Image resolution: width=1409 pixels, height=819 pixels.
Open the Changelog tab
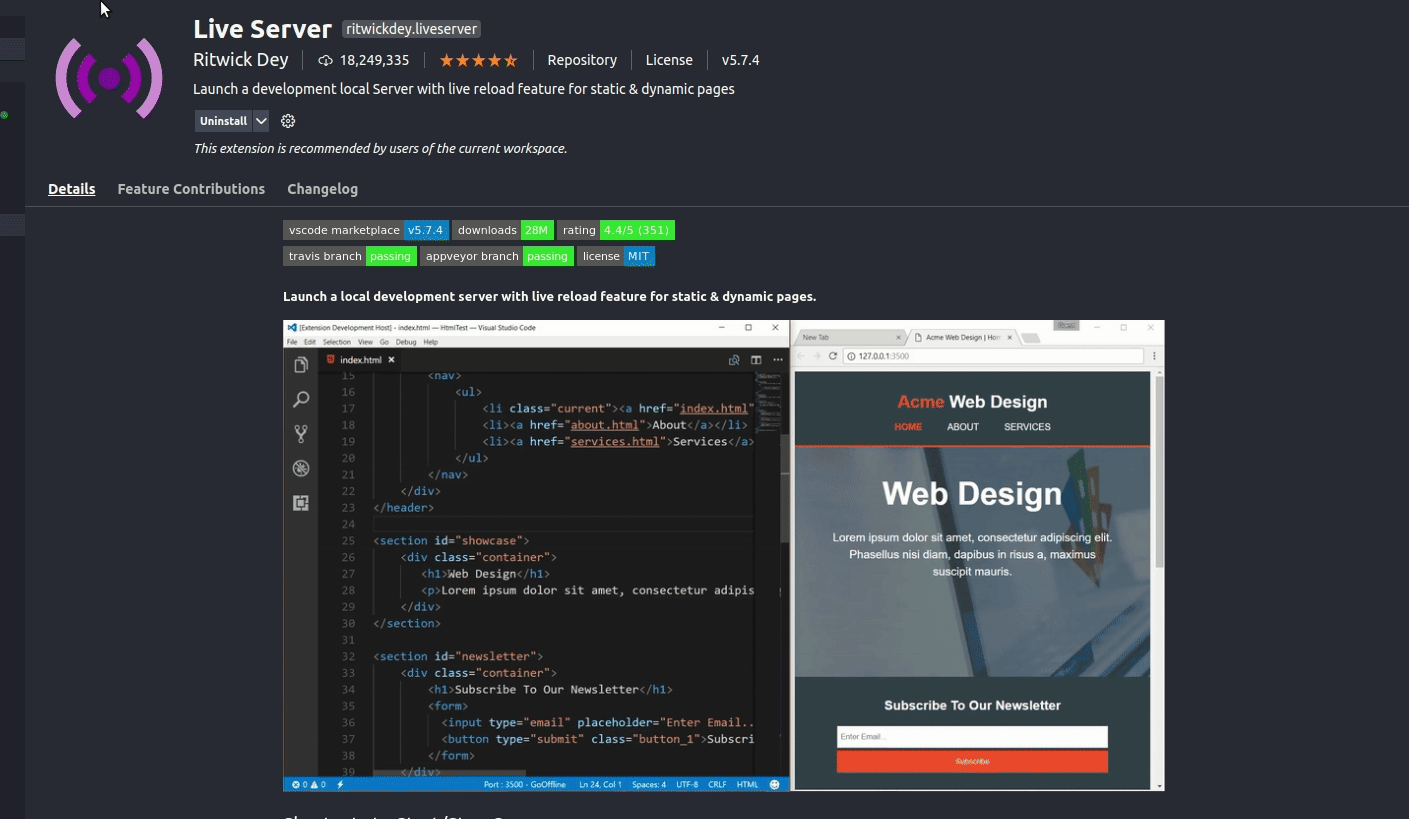(322, 189)
